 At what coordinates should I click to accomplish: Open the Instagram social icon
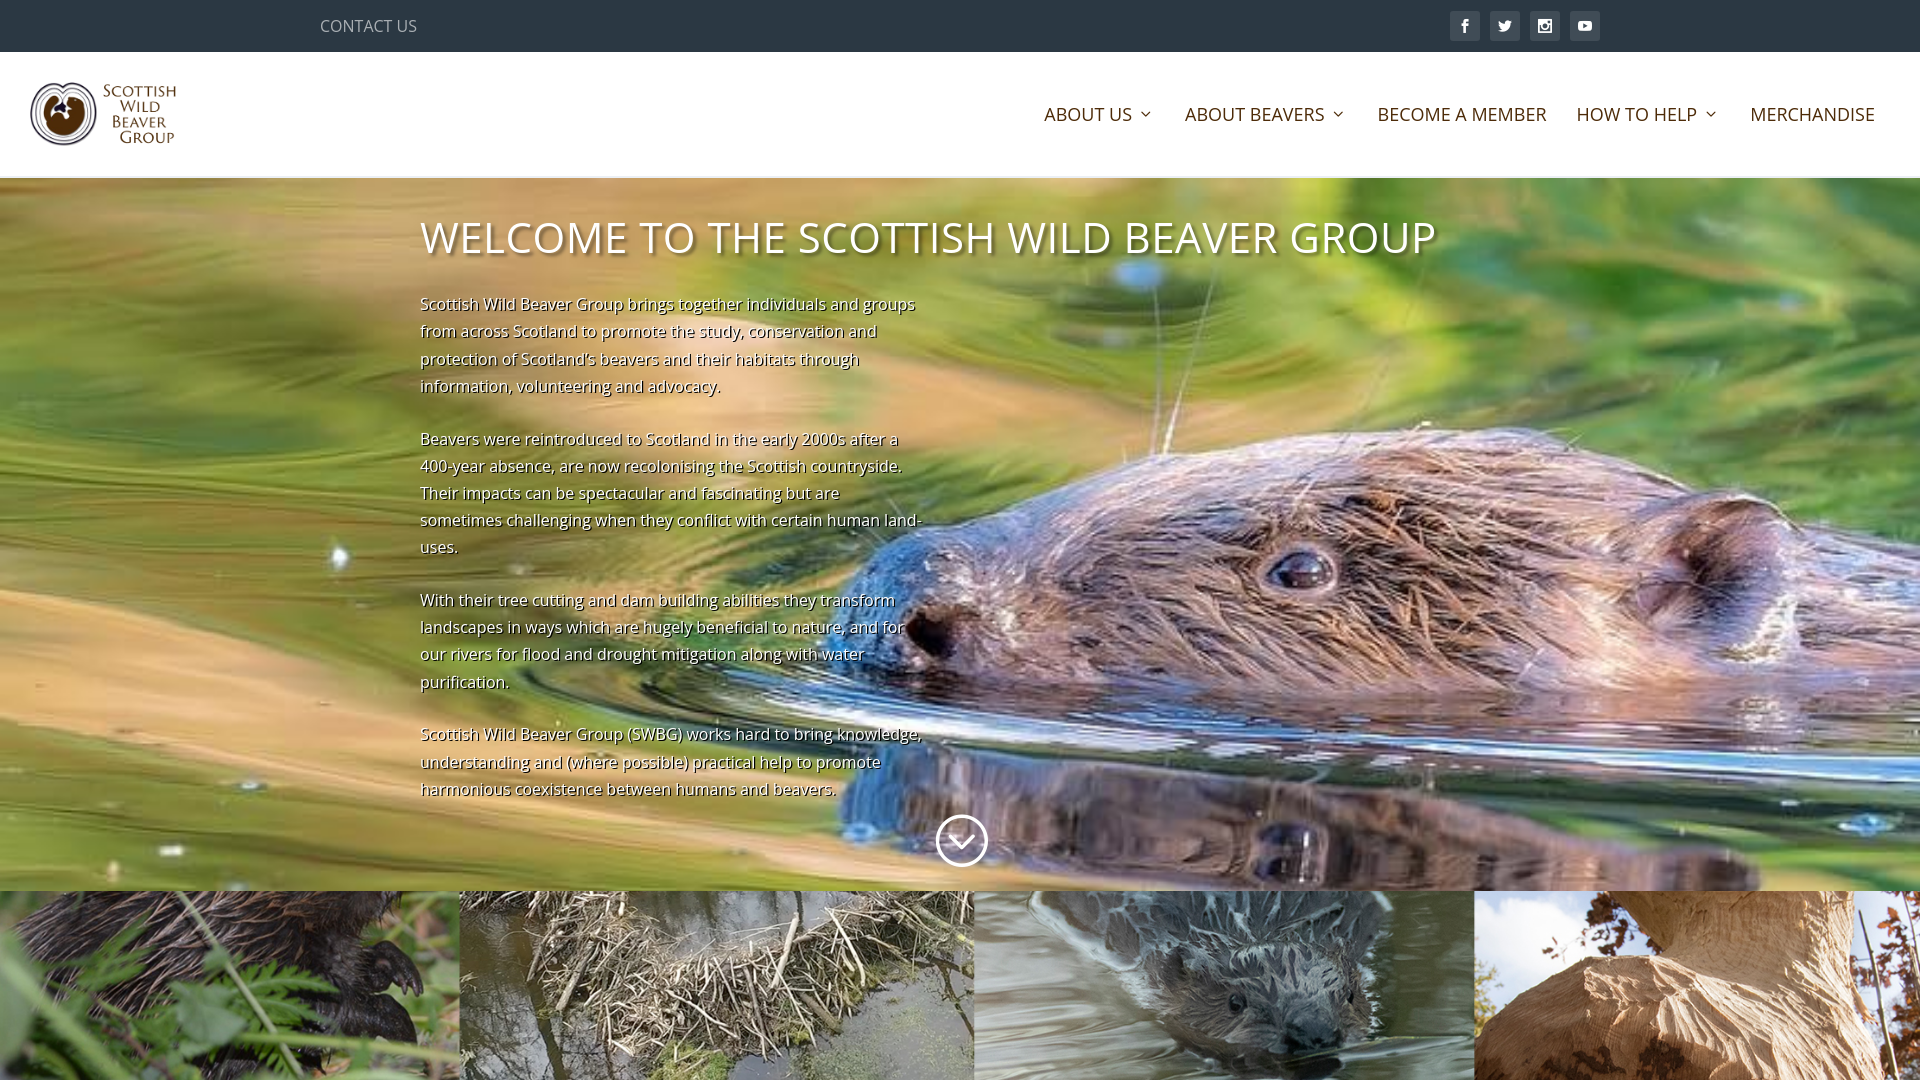[1545, 26]
